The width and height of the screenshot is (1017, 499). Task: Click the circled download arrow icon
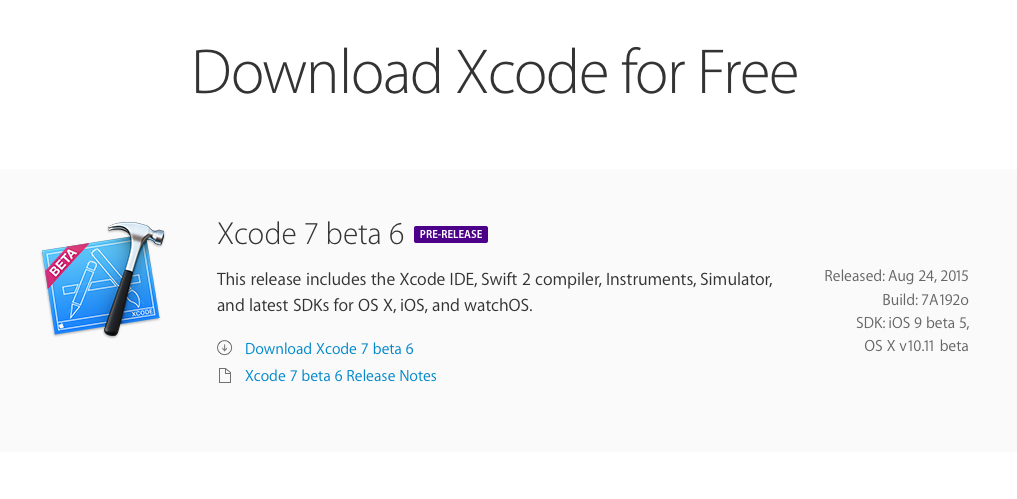224,349
